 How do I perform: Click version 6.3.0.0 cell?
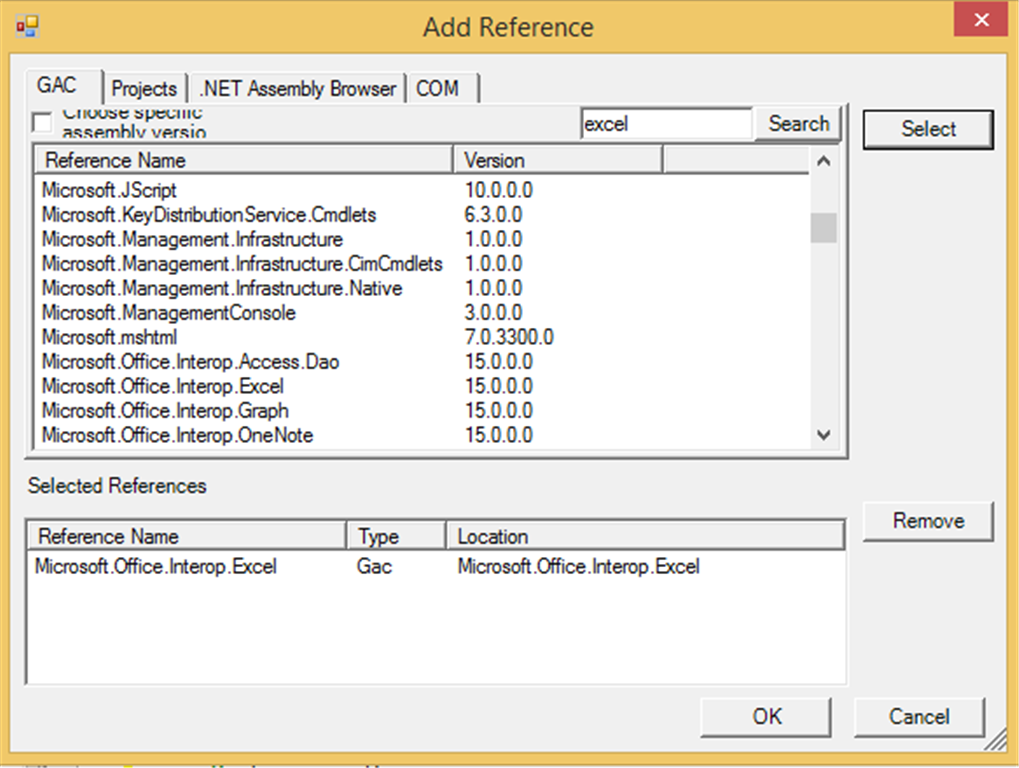pos(493,215)
